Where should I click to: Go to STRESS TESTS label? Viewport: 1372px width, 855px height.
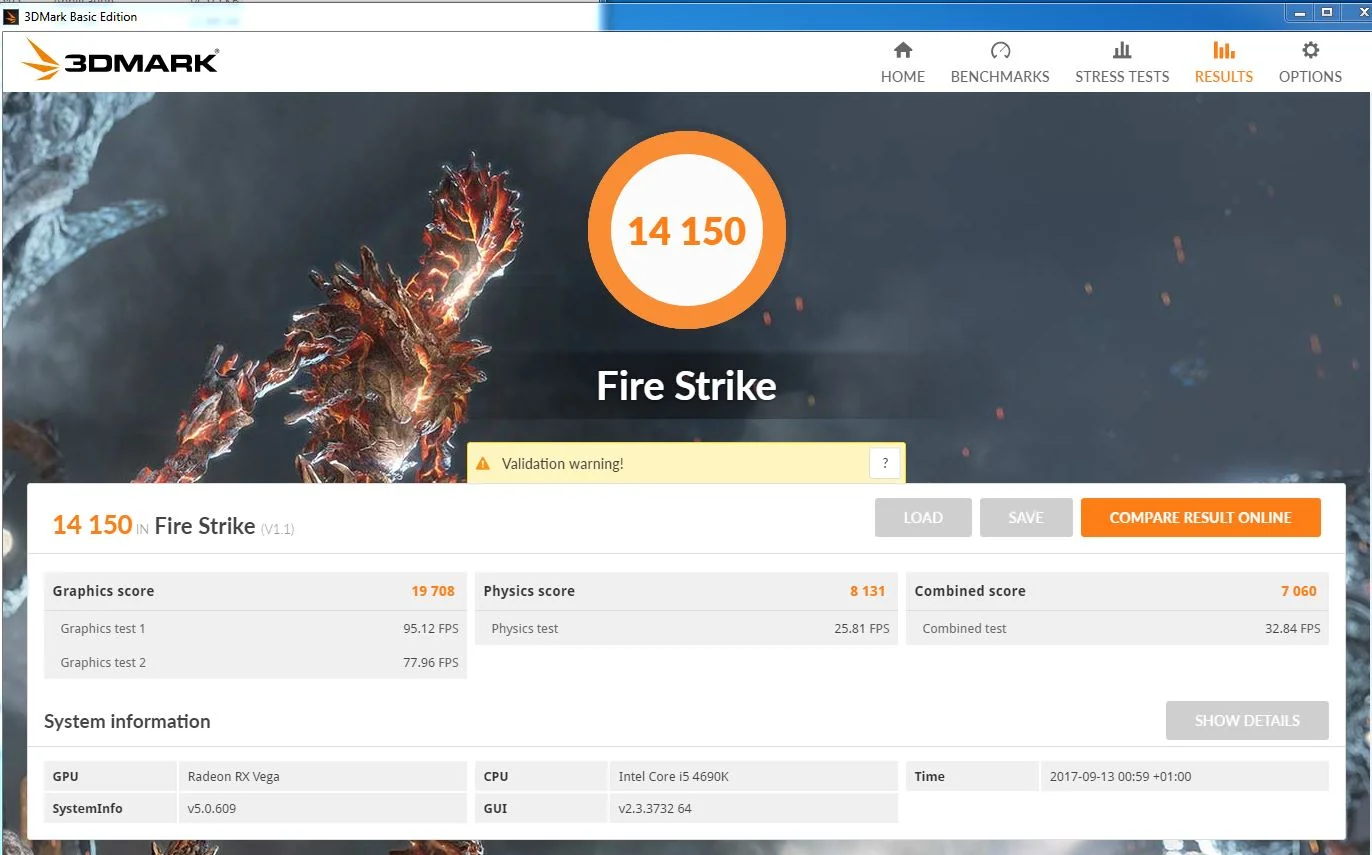(1122, 77)
